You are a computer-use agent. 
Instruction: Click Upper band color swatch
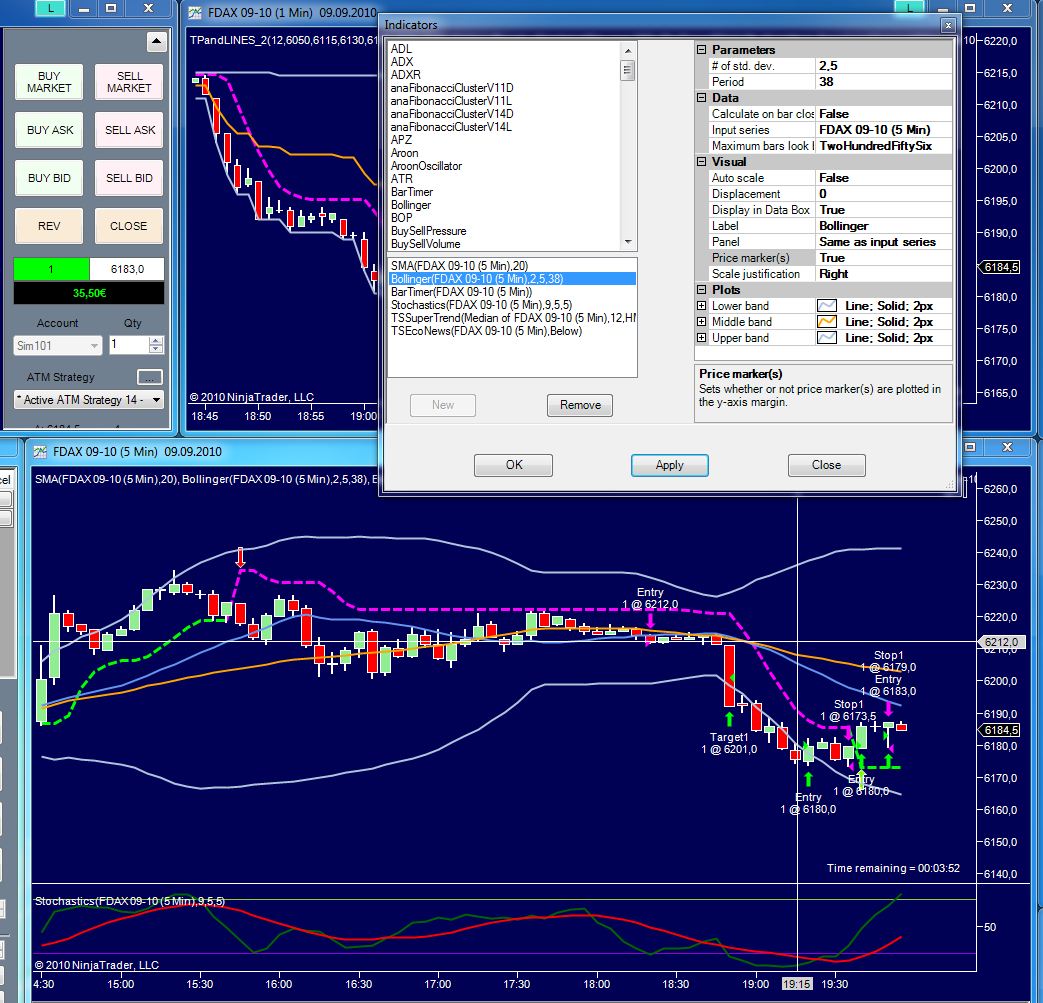click(827, 338)
